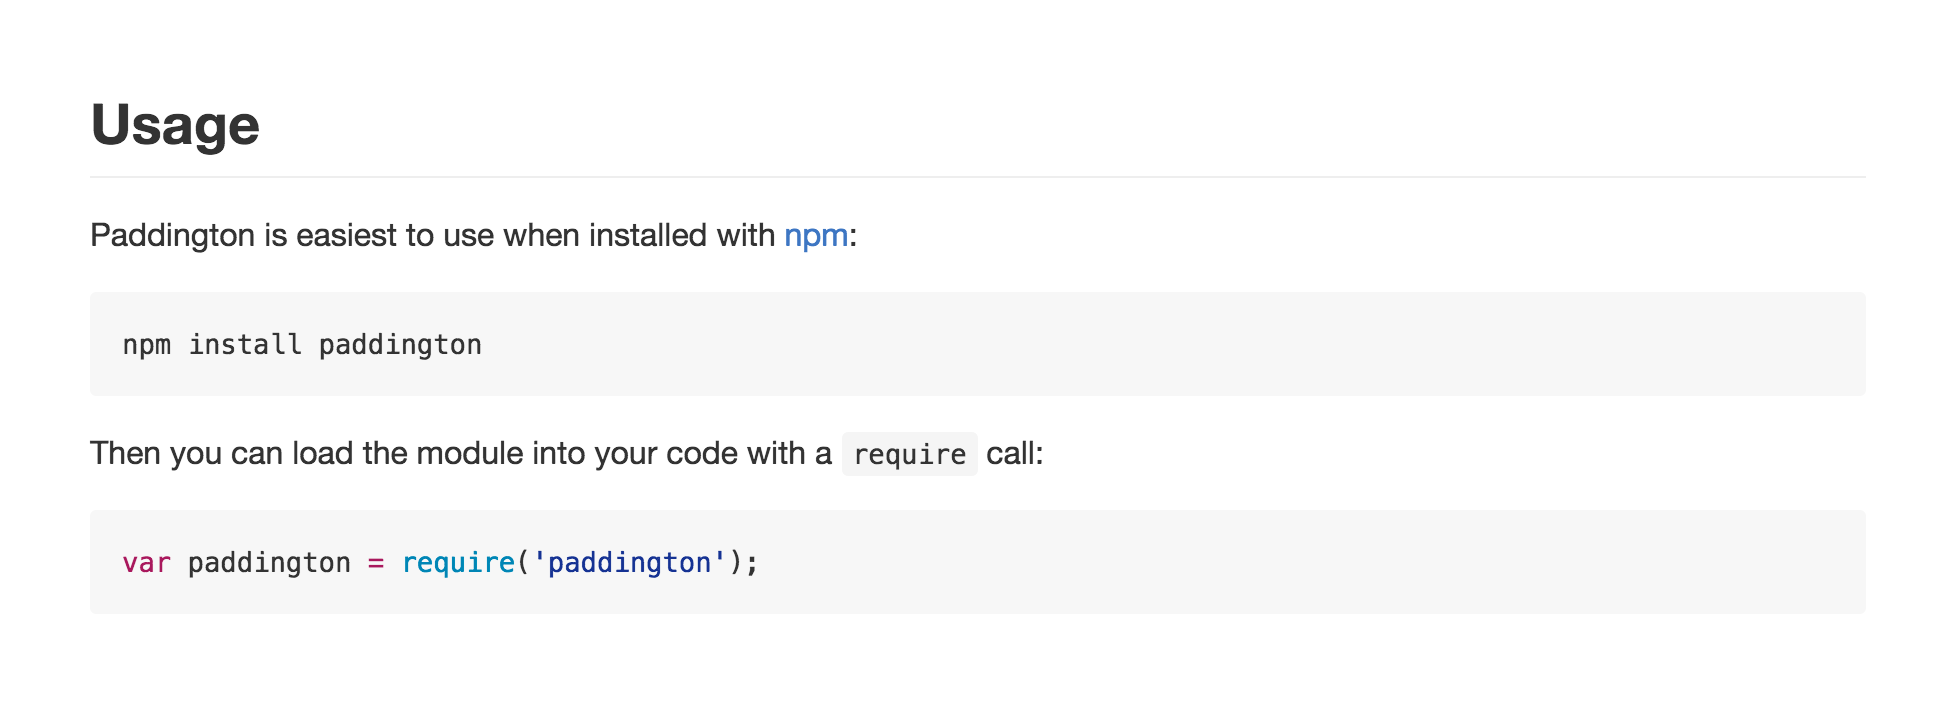
Task: Open the npm hyperlink
Action: coord(816,236)
